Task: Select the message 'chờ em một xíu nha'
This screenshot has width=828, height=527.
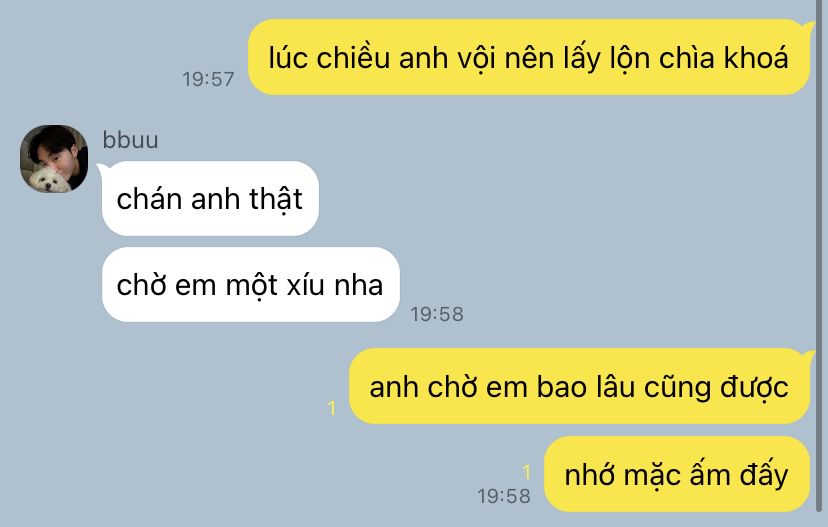Action: click(250, 285)
